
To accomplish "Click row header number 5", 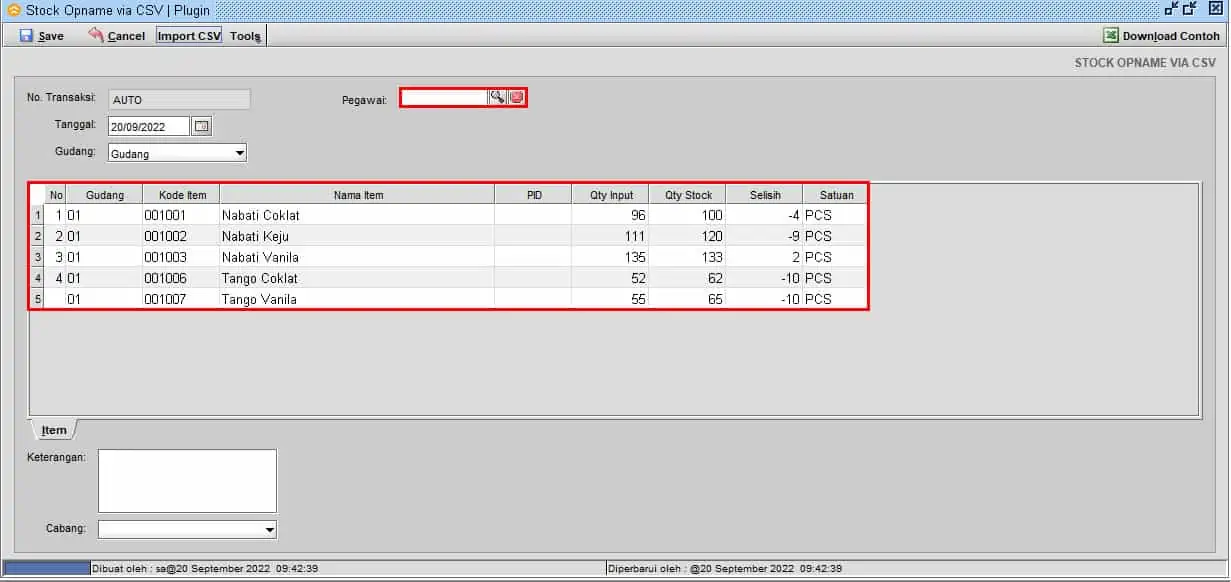I will point(38,299).
